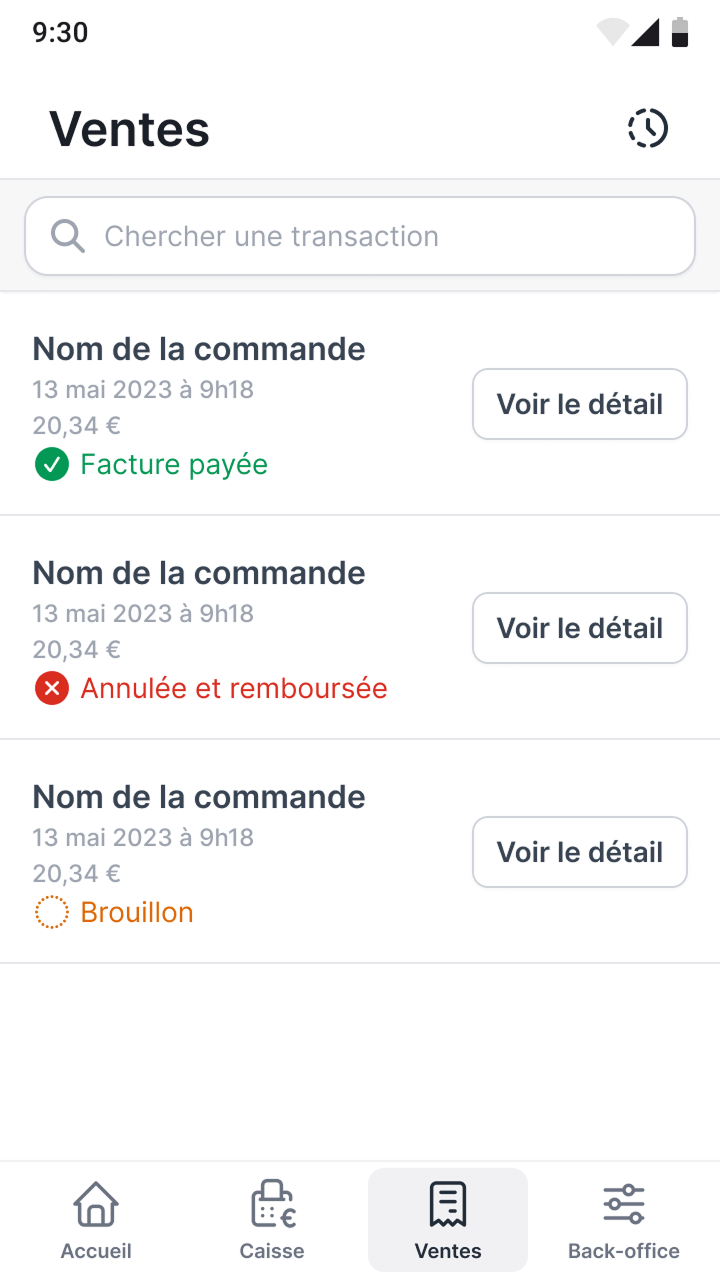Open details of the refunded order
The height and width of the screenshot is (1280, 720).
point(579,627)
